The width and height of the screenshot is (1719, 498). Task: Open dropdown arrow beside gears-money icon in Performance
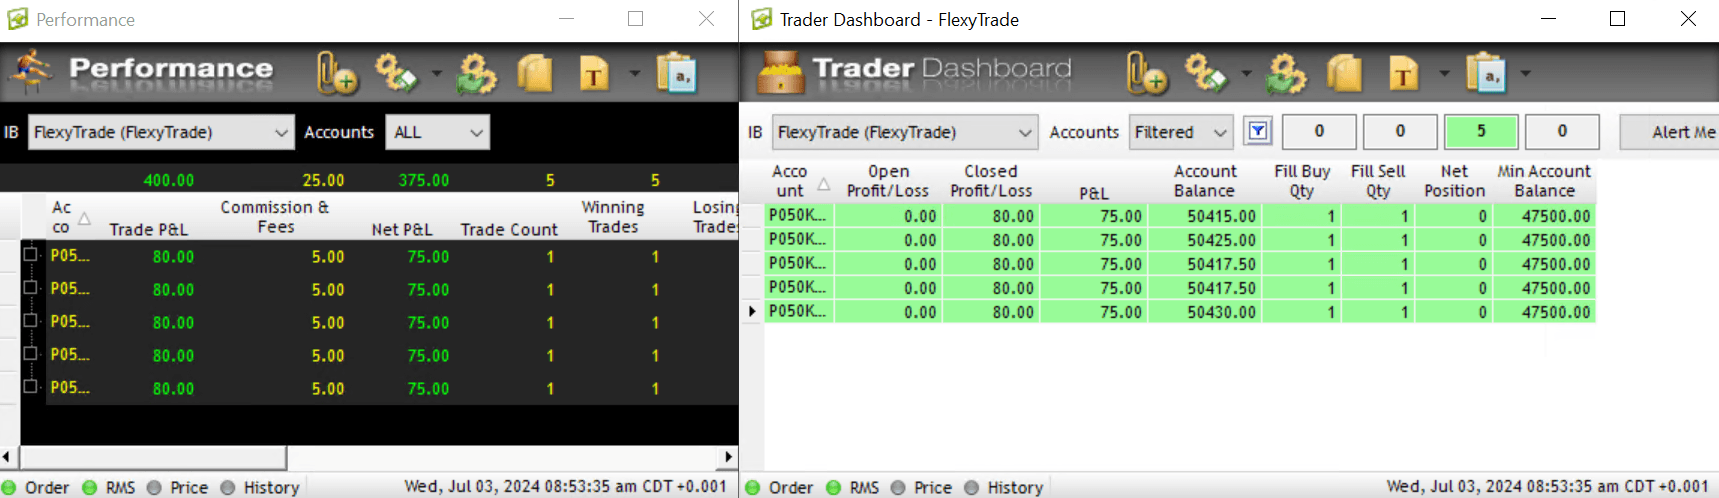point(436,73)
